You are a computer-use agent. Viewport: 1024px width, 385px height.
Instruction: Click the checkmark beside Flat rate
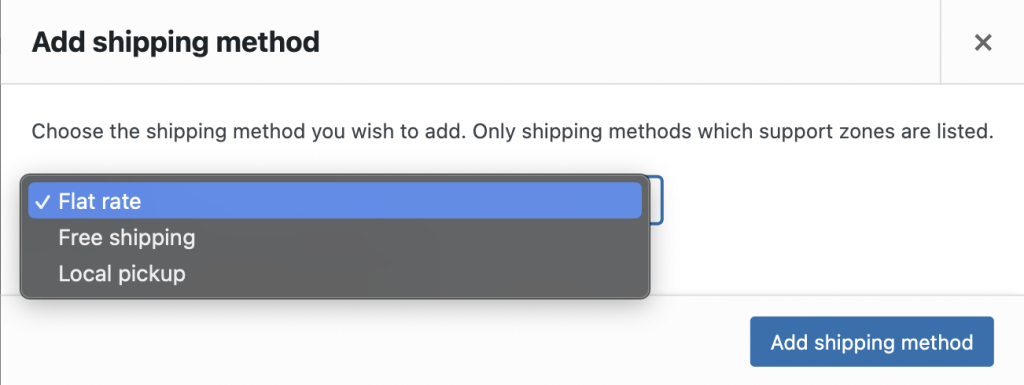coord(42,202)
